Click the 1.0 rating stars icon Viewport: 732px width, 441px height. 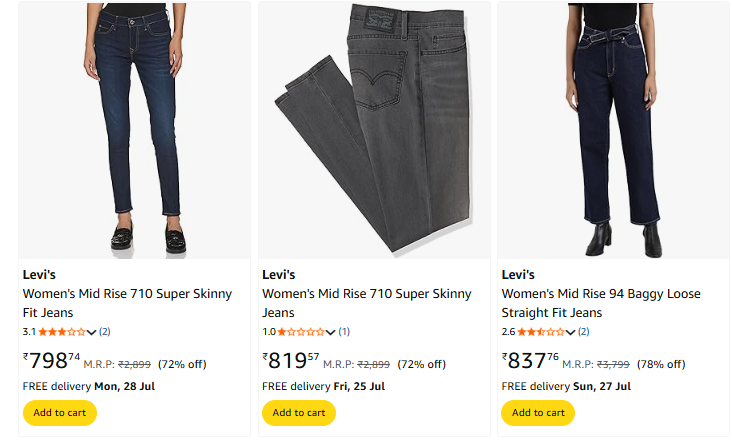[301, 332]
